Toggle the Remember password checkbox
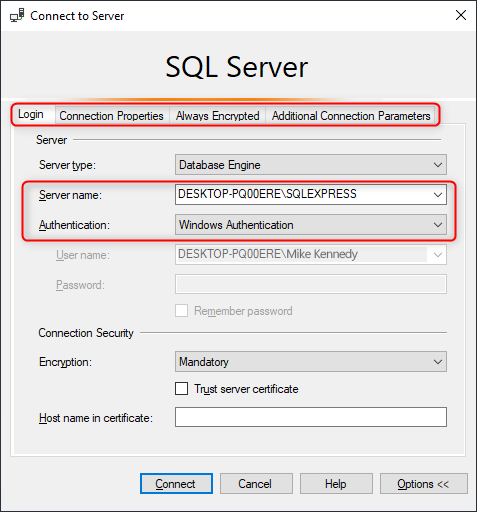This screenshot has height=512, width=477. pos(181,311)
